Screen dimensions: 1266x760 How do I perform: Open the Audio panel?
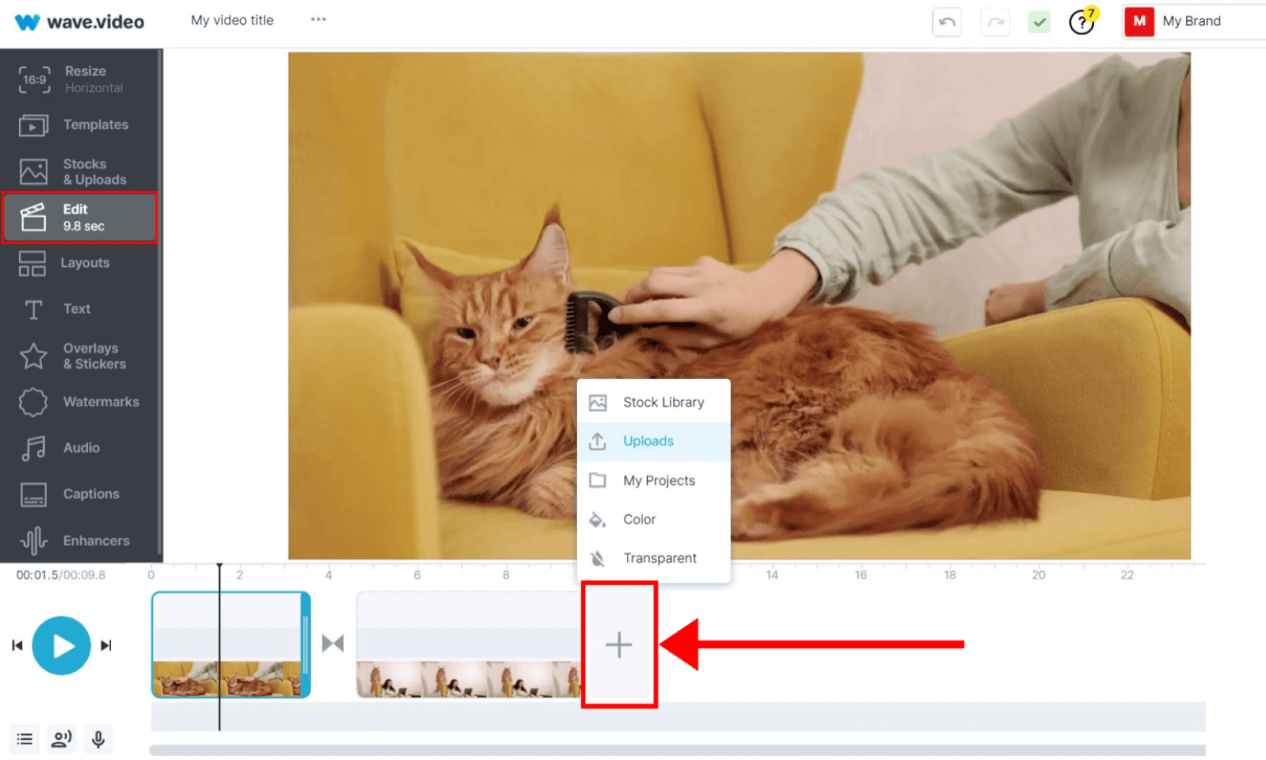80,448
